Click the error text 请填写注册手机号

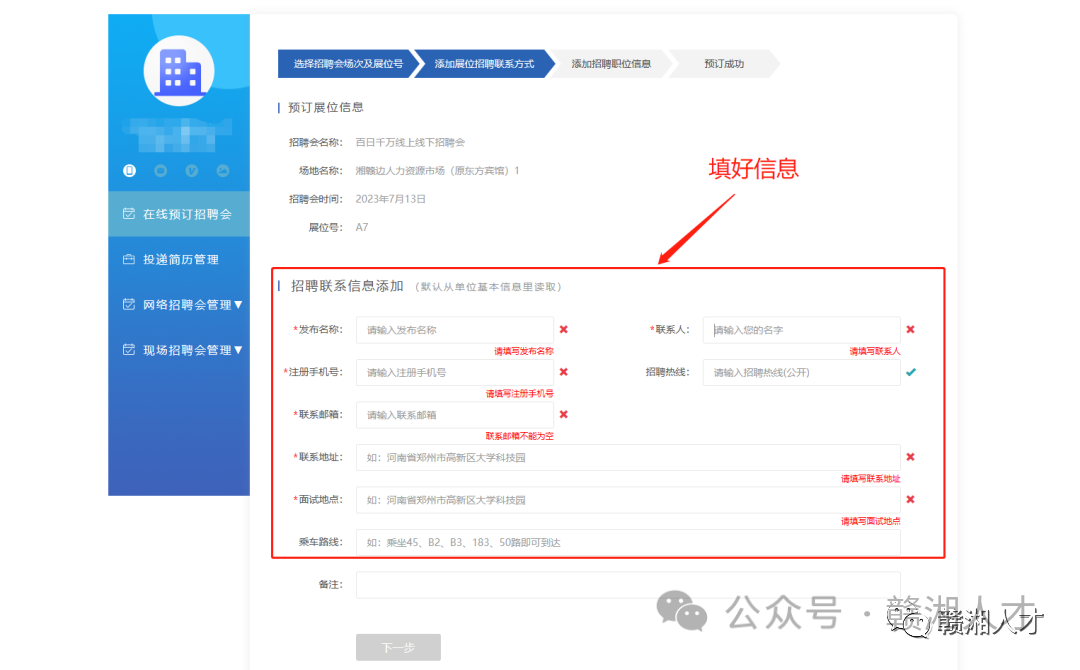pos(519,394)
